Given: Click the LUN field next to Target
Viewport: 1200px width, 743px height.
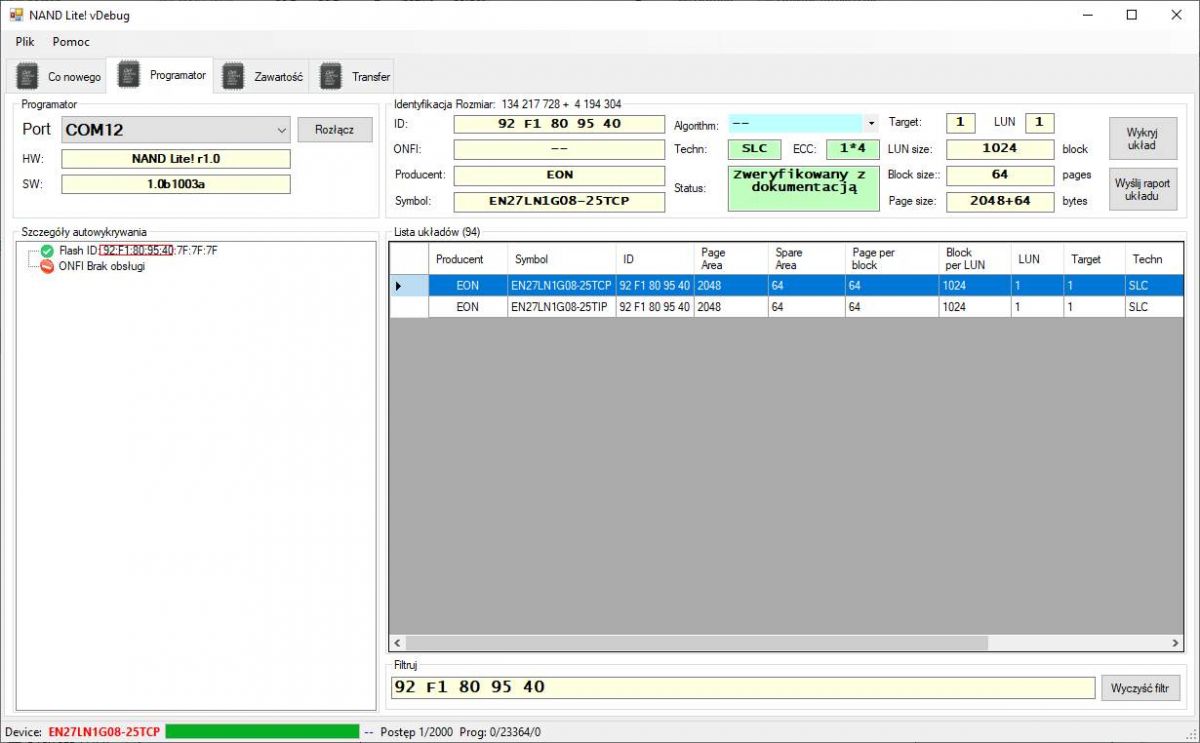Looking at the screenshot, I should (x=1039, y=123).
